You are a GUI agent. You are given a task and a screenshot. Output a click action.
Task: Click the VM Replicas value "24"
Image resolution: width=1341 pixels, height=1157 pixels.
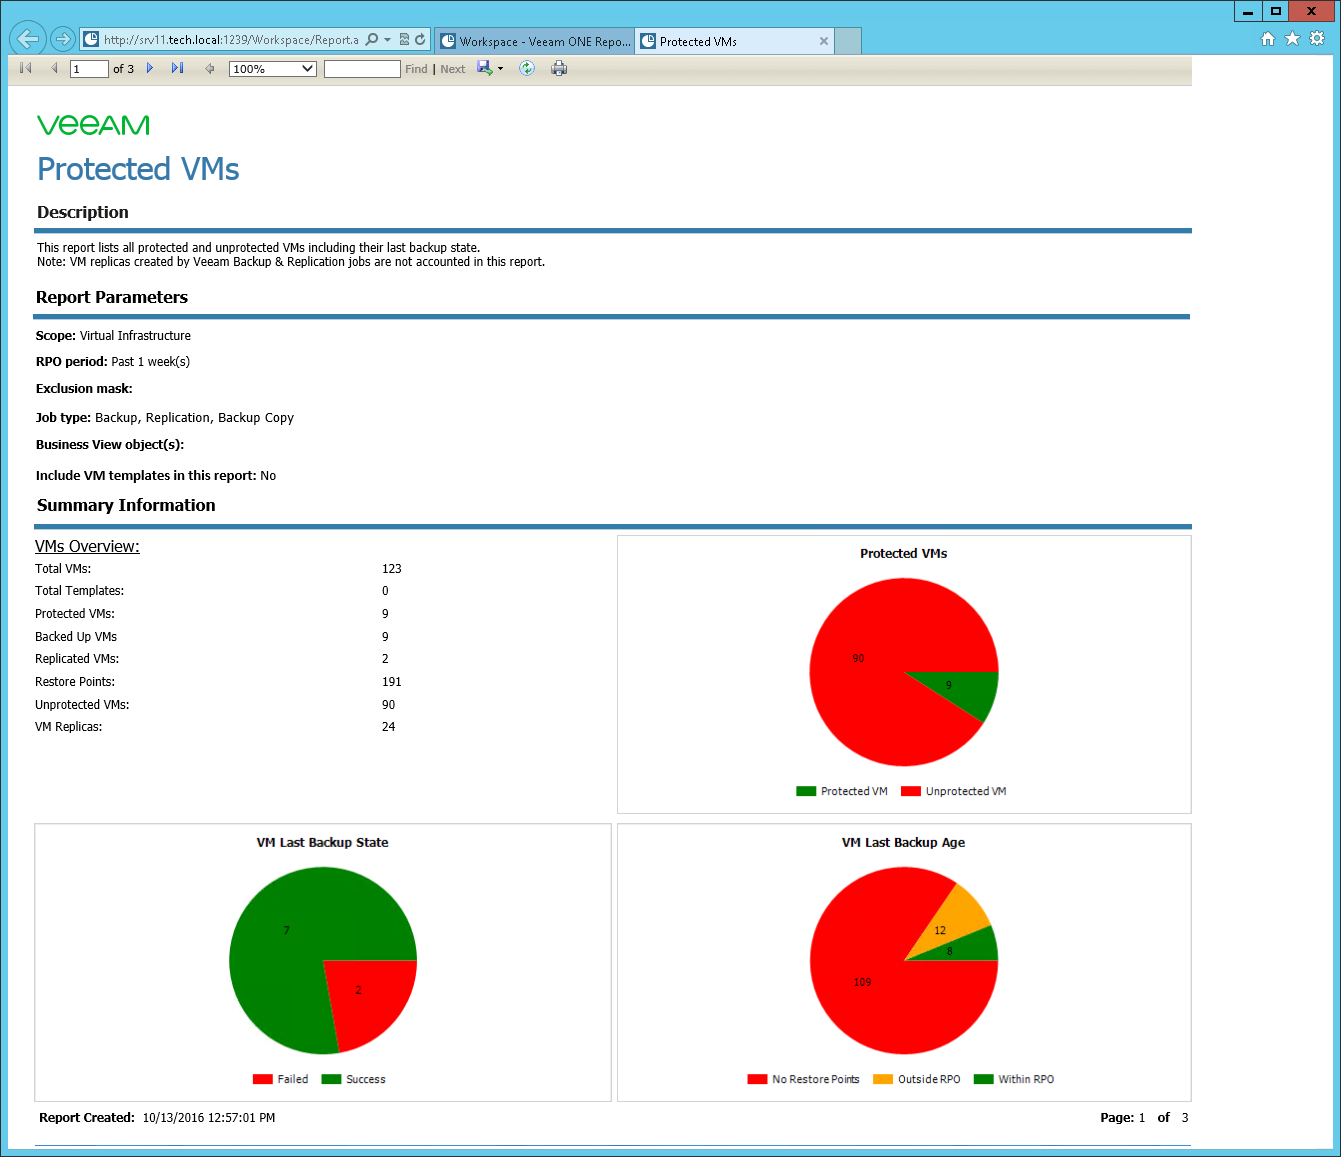(x=388, y=727)
